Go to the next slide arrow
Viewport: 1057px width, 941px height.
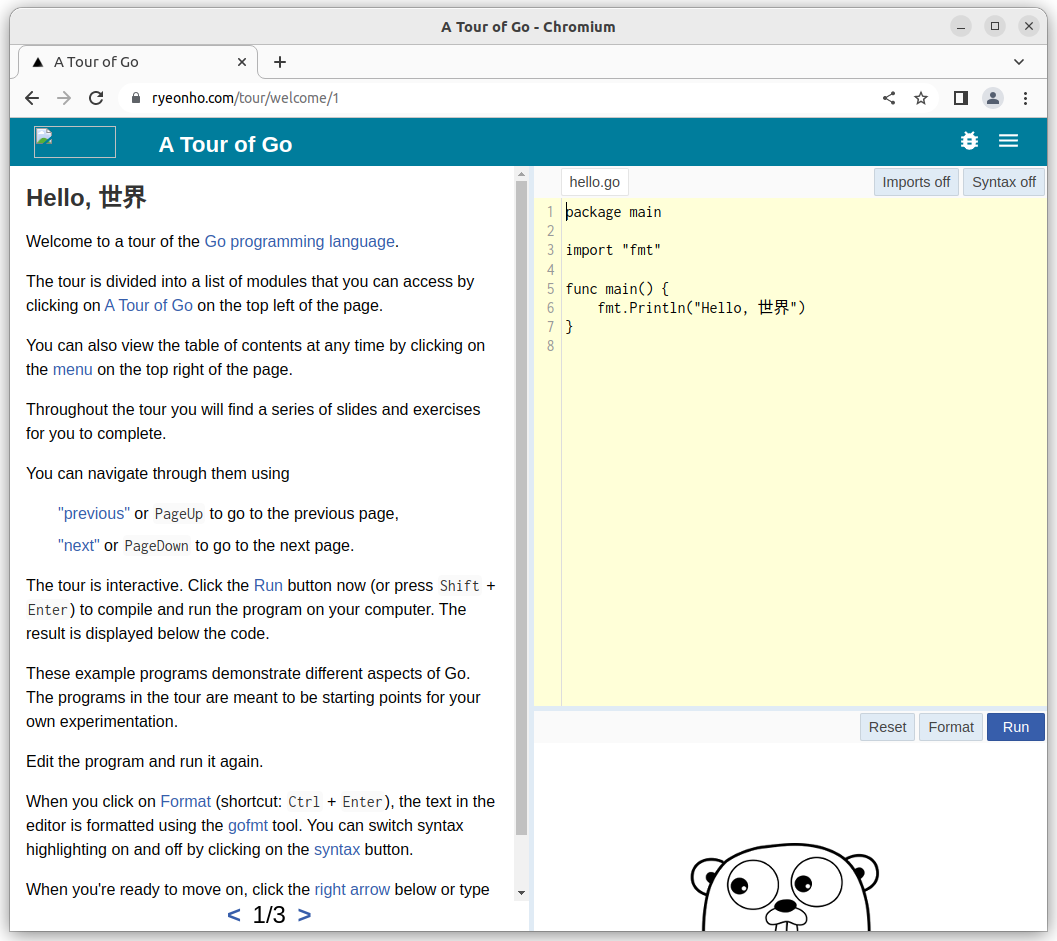coord(305,915)
